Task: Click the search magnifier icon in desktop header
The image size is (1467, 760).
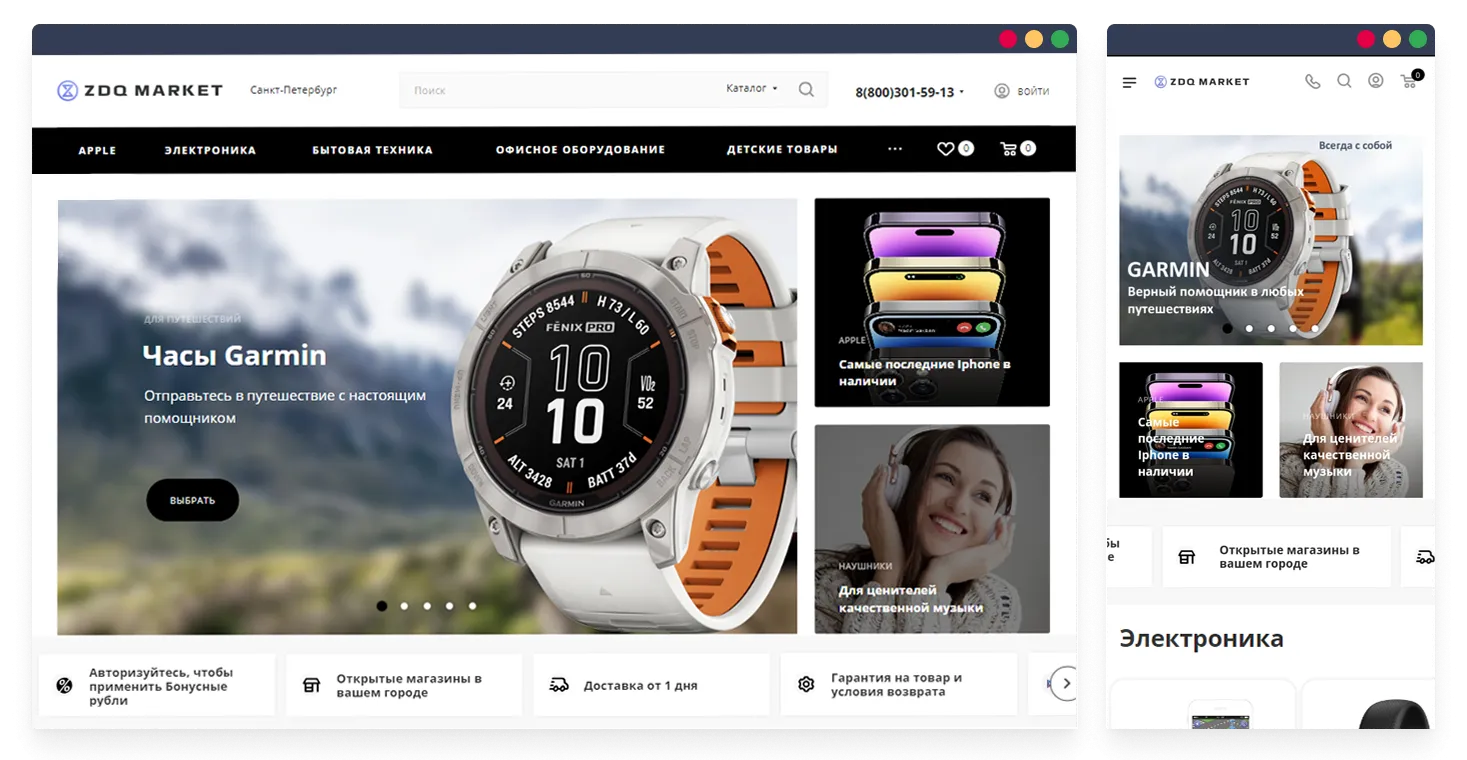Action: pos(806,90)
